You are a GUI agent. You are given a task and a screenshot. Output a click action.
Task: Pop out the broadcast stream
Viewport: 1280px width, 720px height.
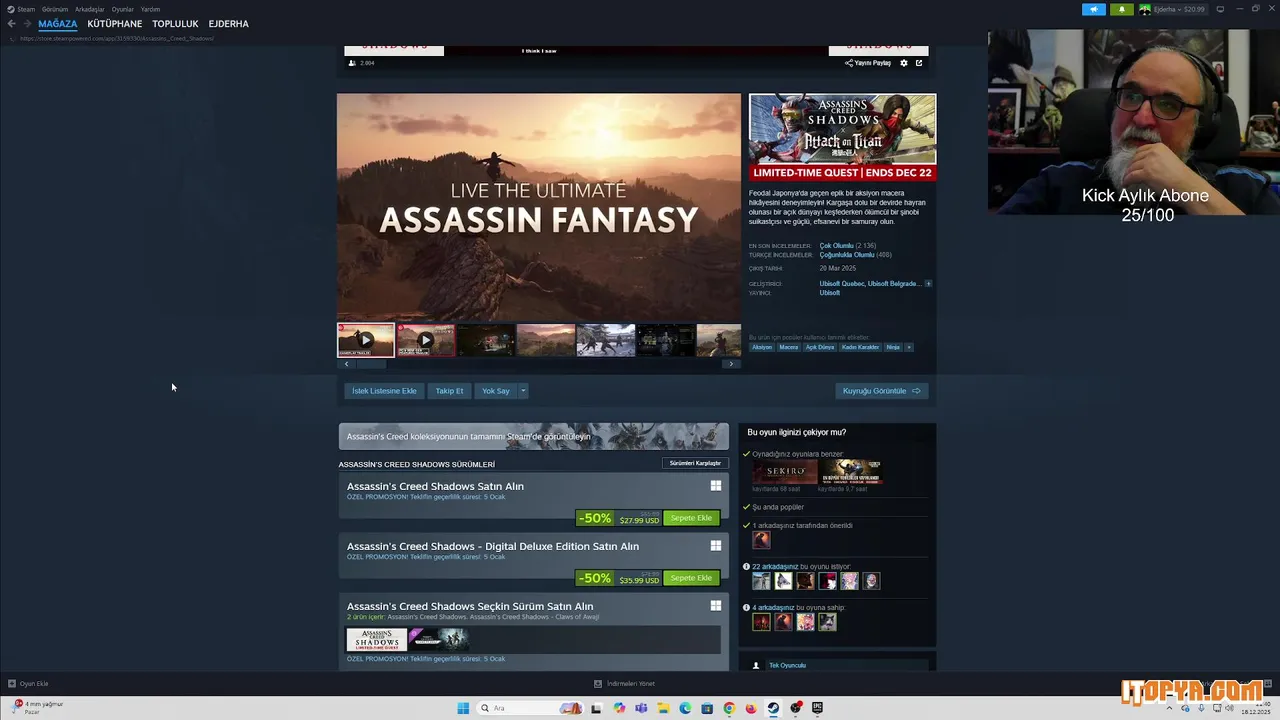point(919,63)
